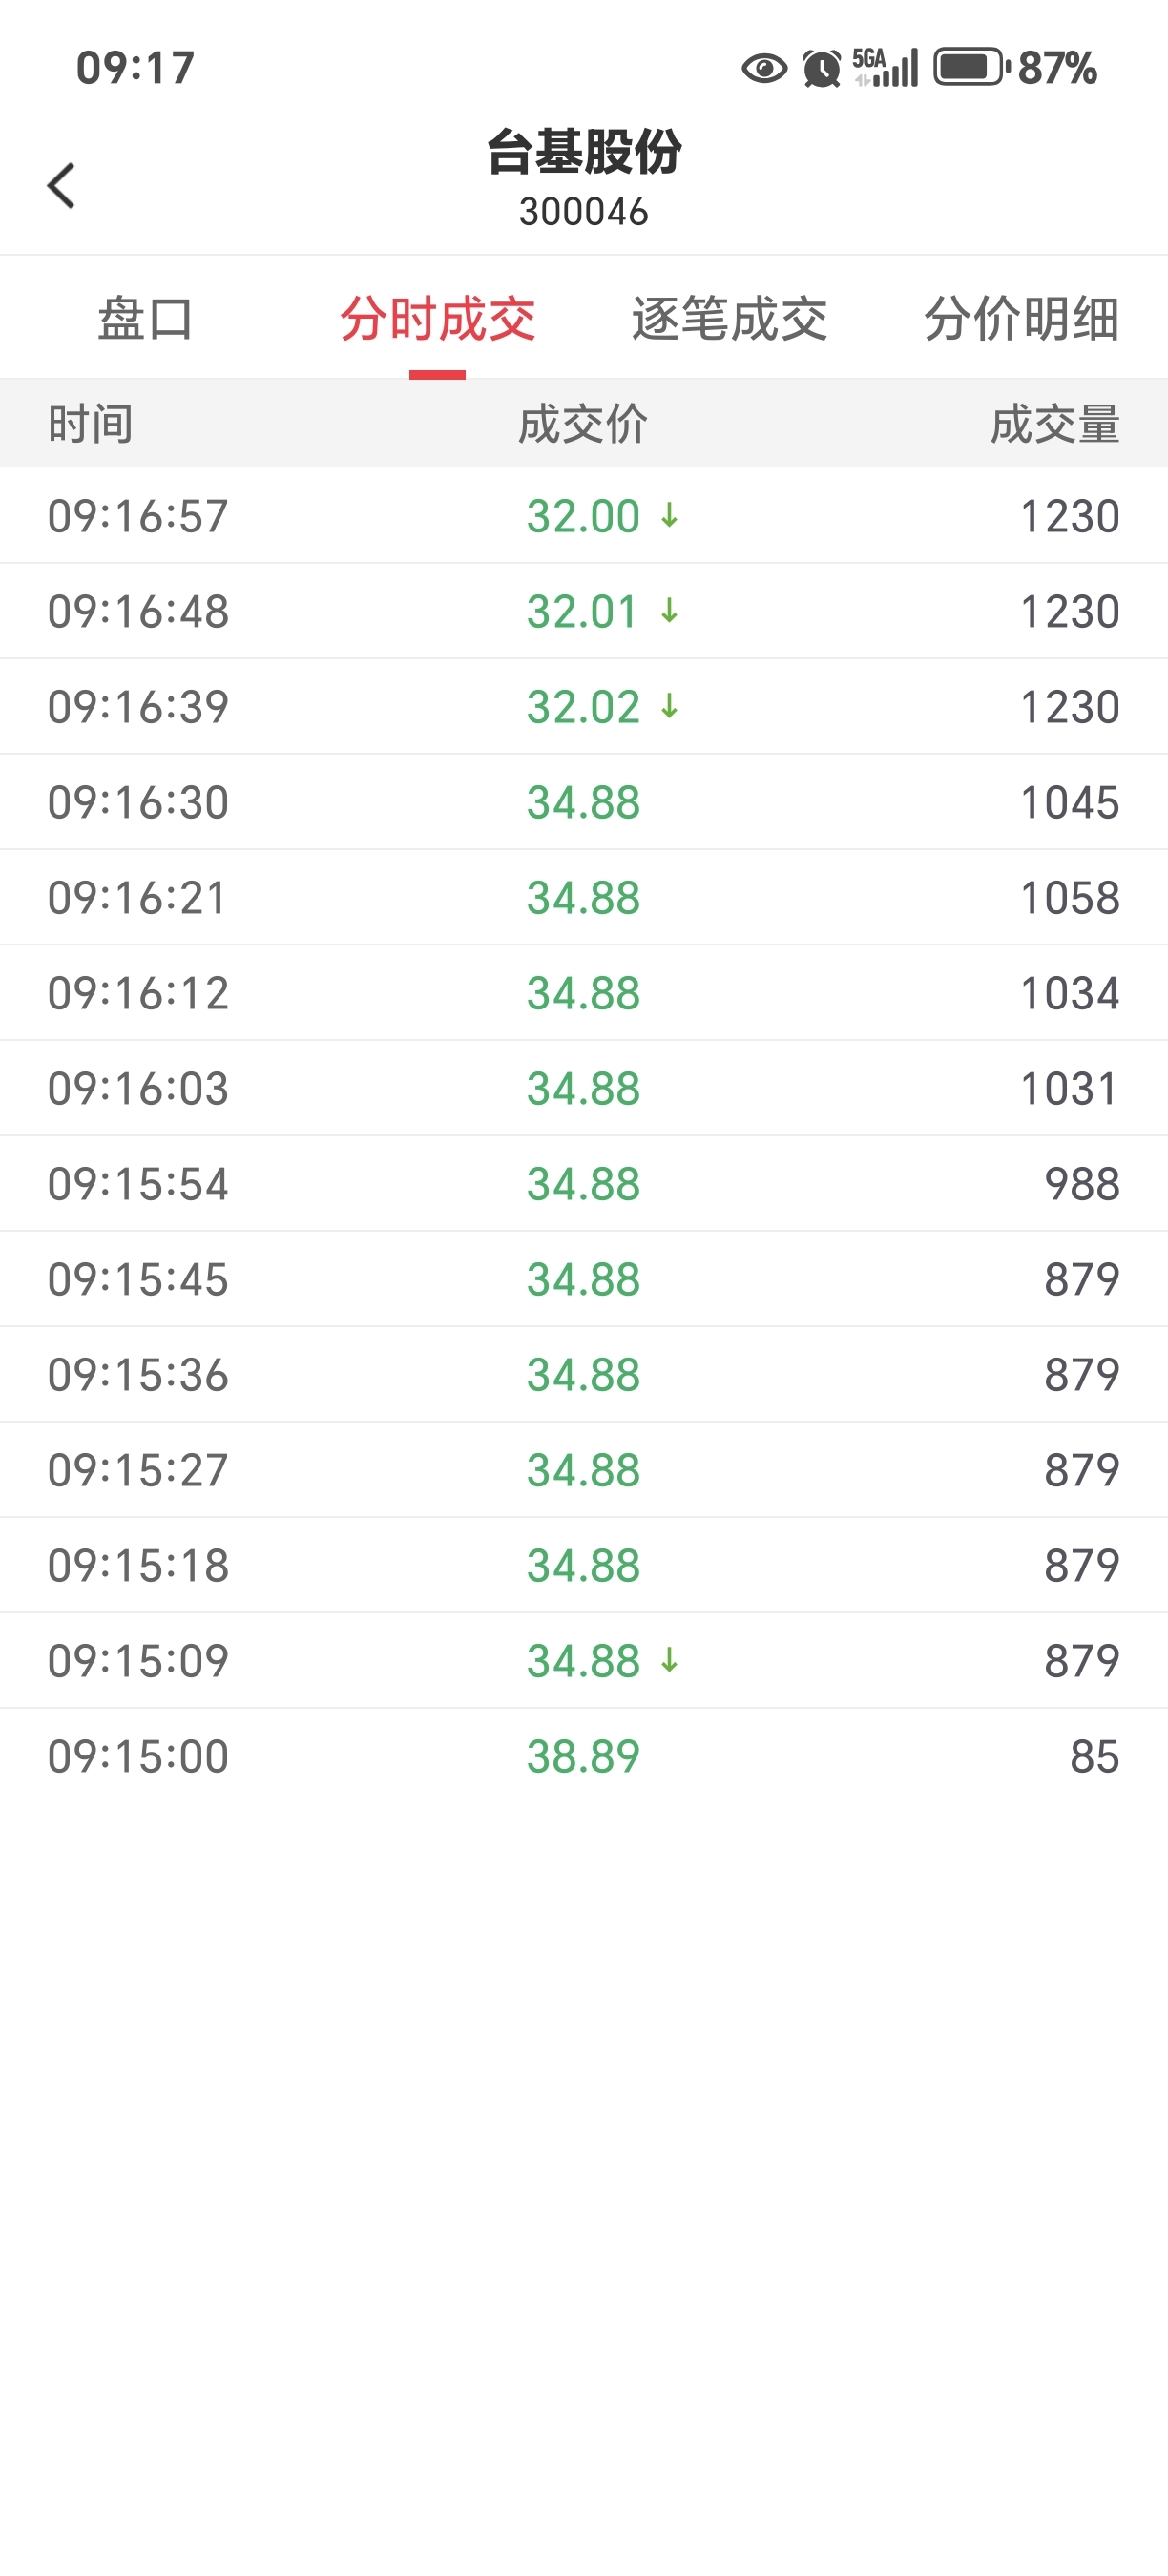Tap the 成交价 column header

click(x=583, y=424)
